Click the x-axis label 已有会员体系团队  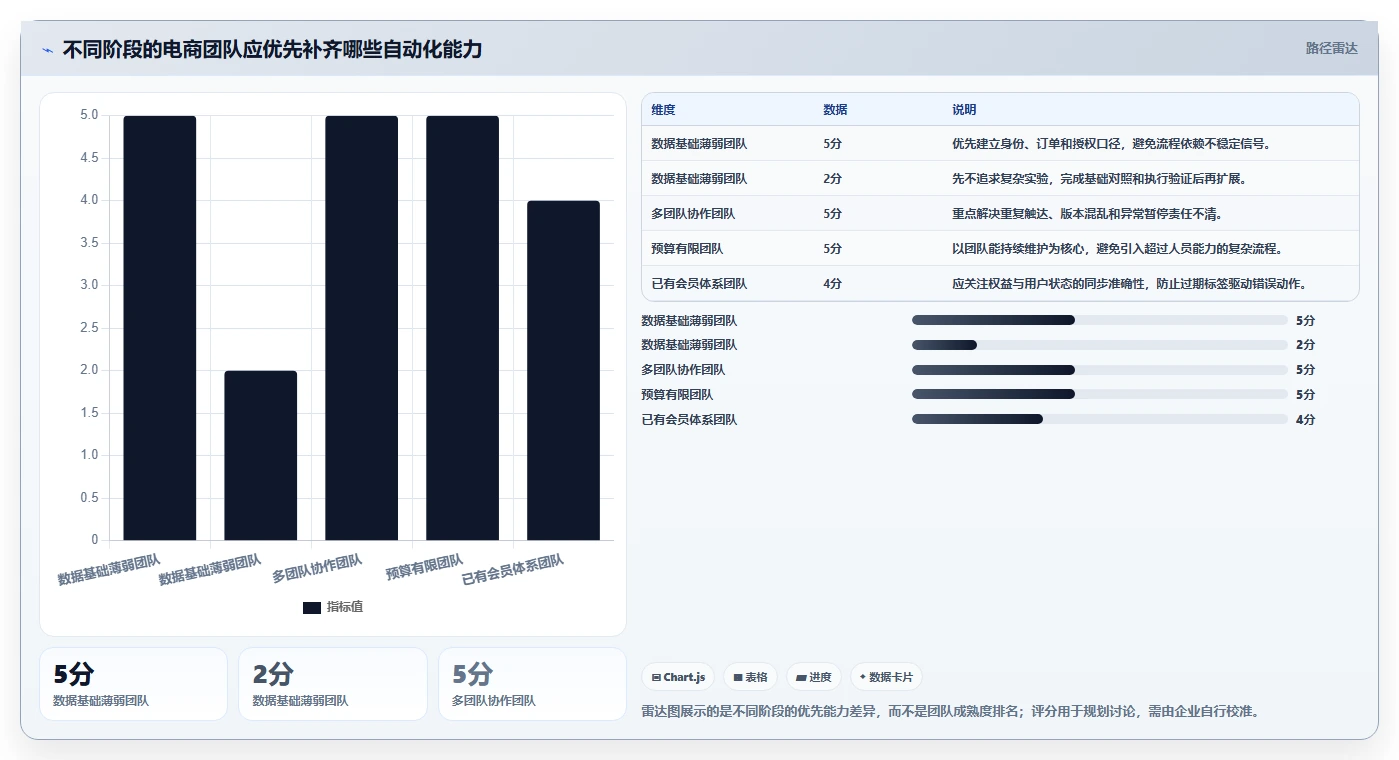tap(513, 570)
